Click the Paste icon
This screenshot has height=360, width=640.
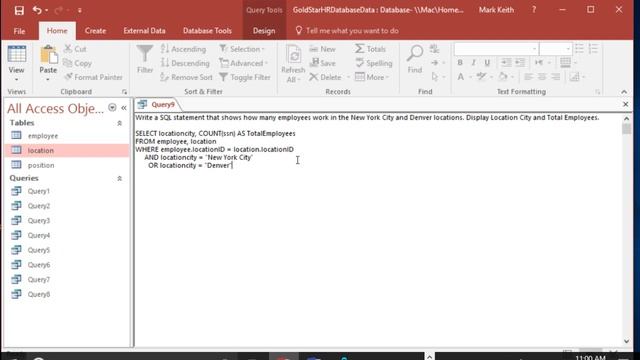tap(48, 55)
